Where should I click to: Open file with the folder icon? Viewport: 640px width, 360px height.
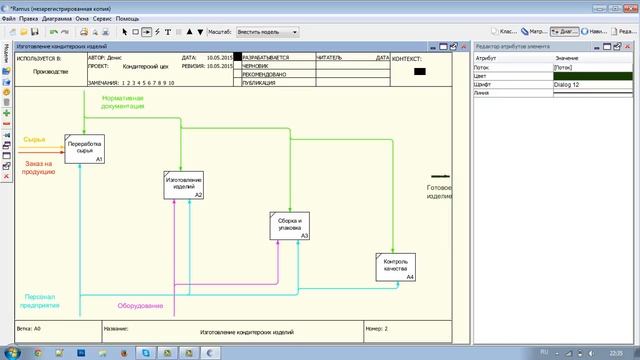pos(24,32)
